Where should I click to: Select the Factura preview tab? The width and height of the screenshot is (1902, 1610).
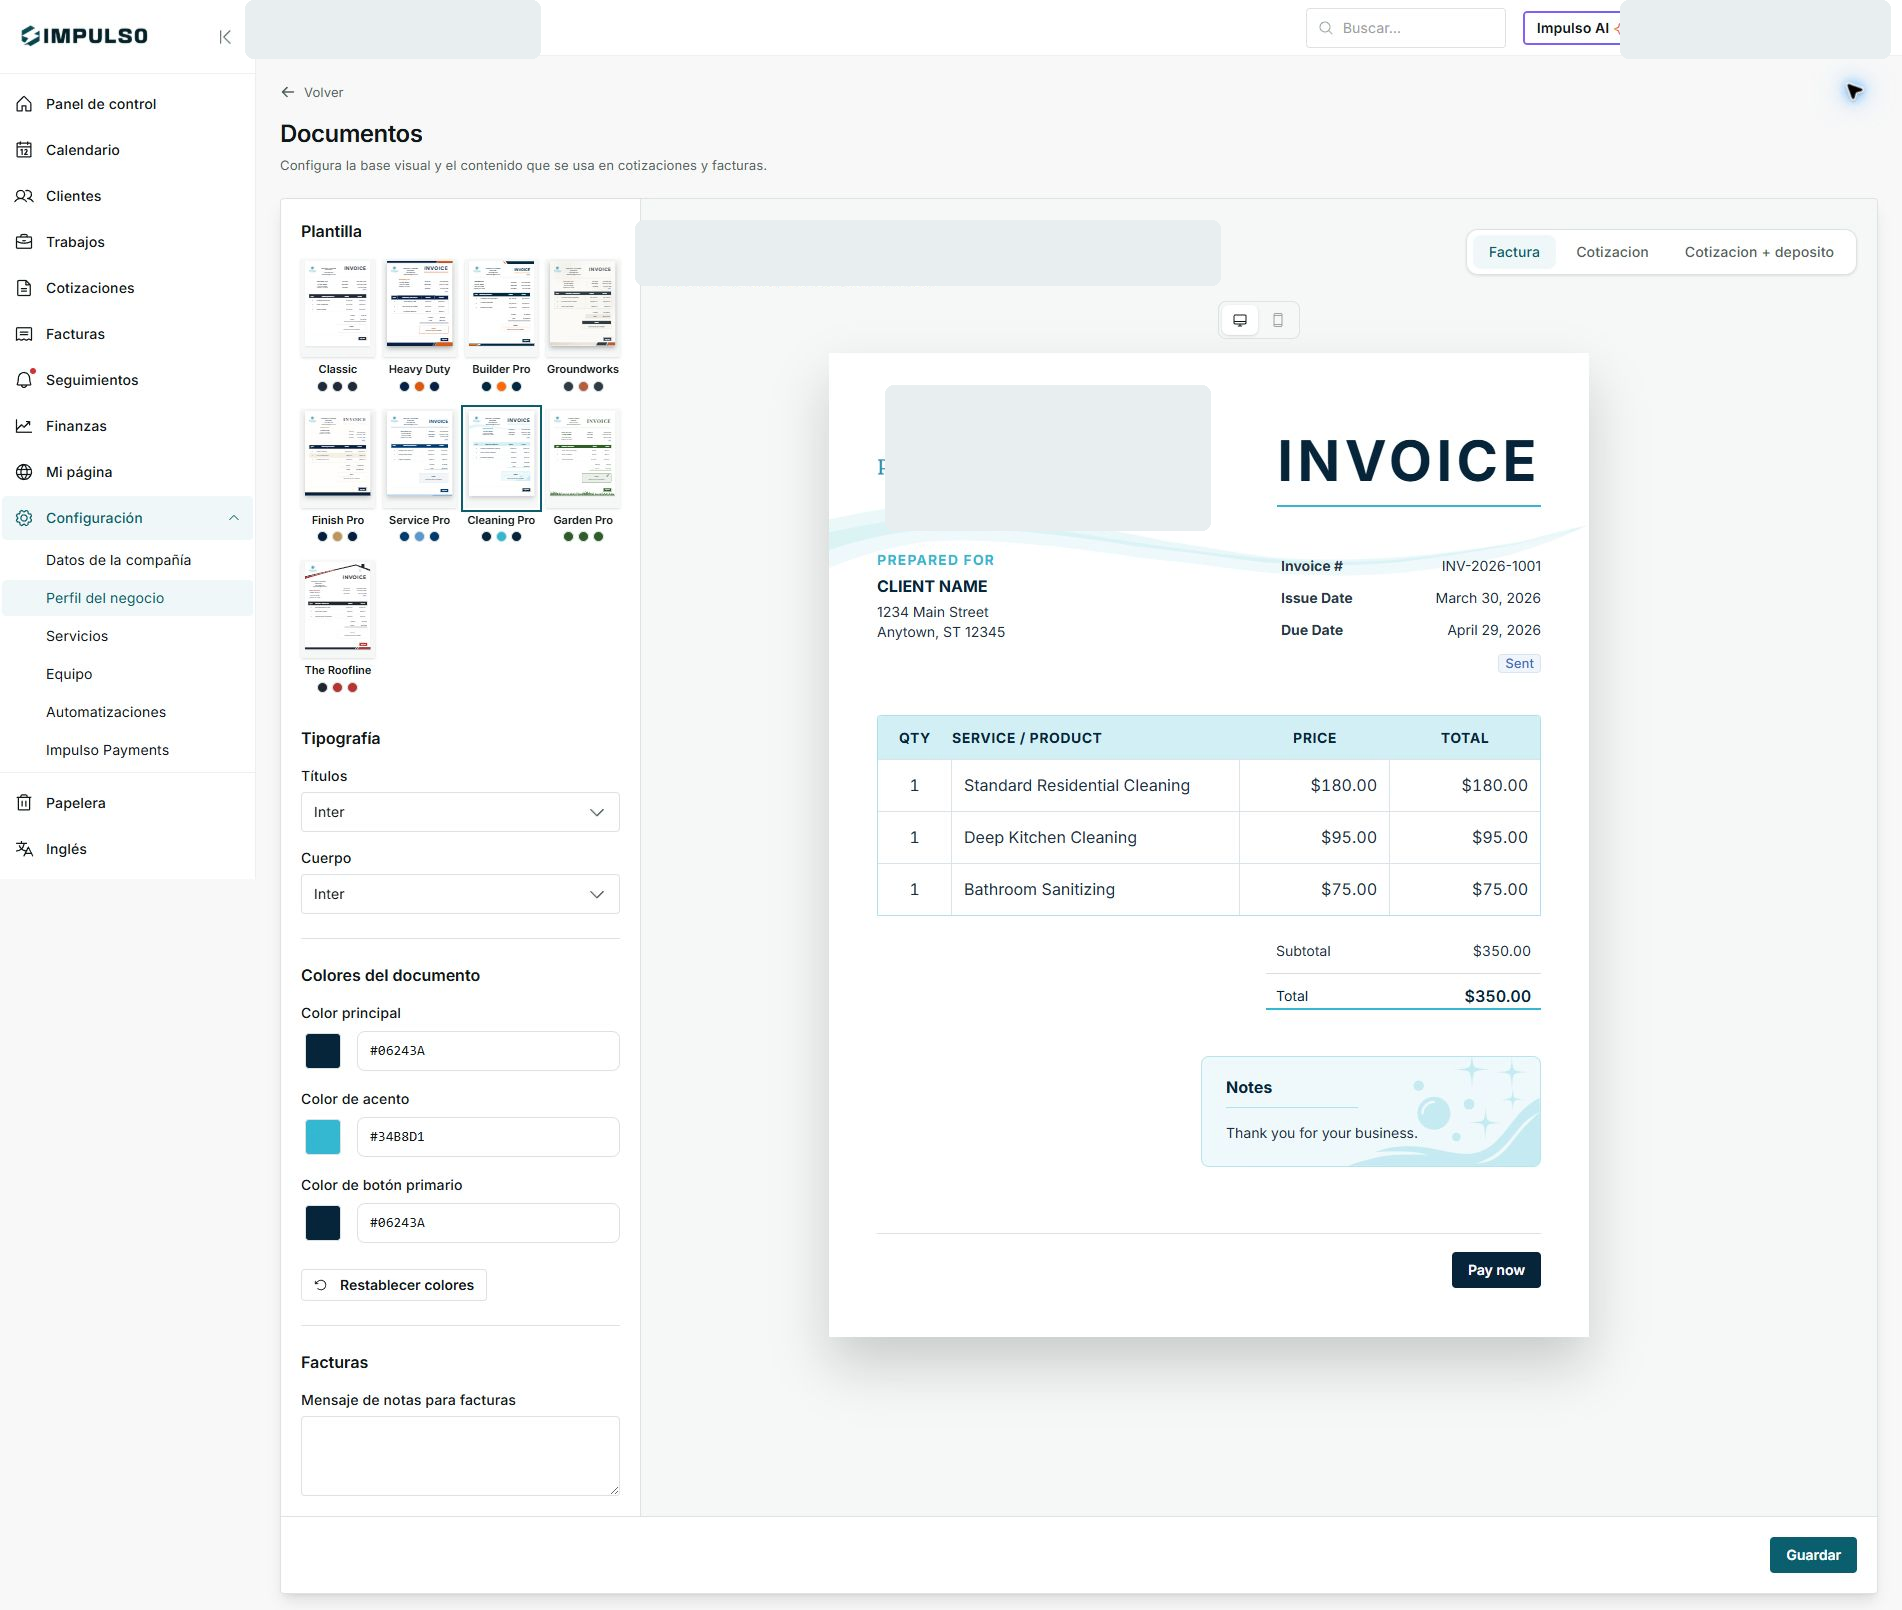tap(1514, 252)
